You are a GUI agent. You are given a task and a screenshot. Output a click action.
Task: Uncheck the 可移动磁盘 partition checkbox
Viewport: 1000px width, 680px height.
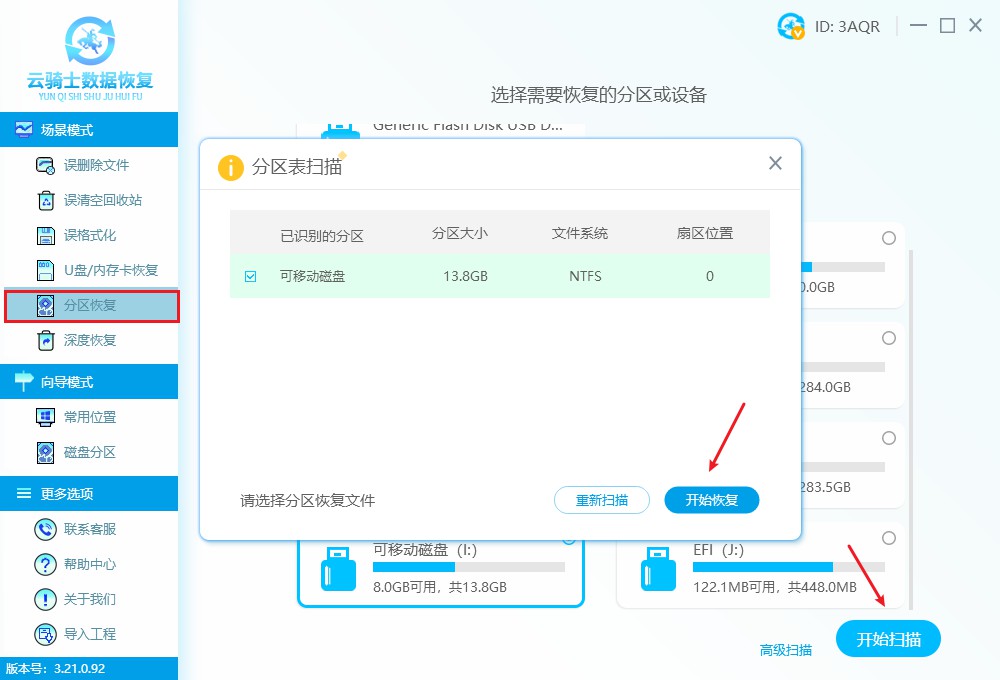pyautogui.click(x=248, y=276)
